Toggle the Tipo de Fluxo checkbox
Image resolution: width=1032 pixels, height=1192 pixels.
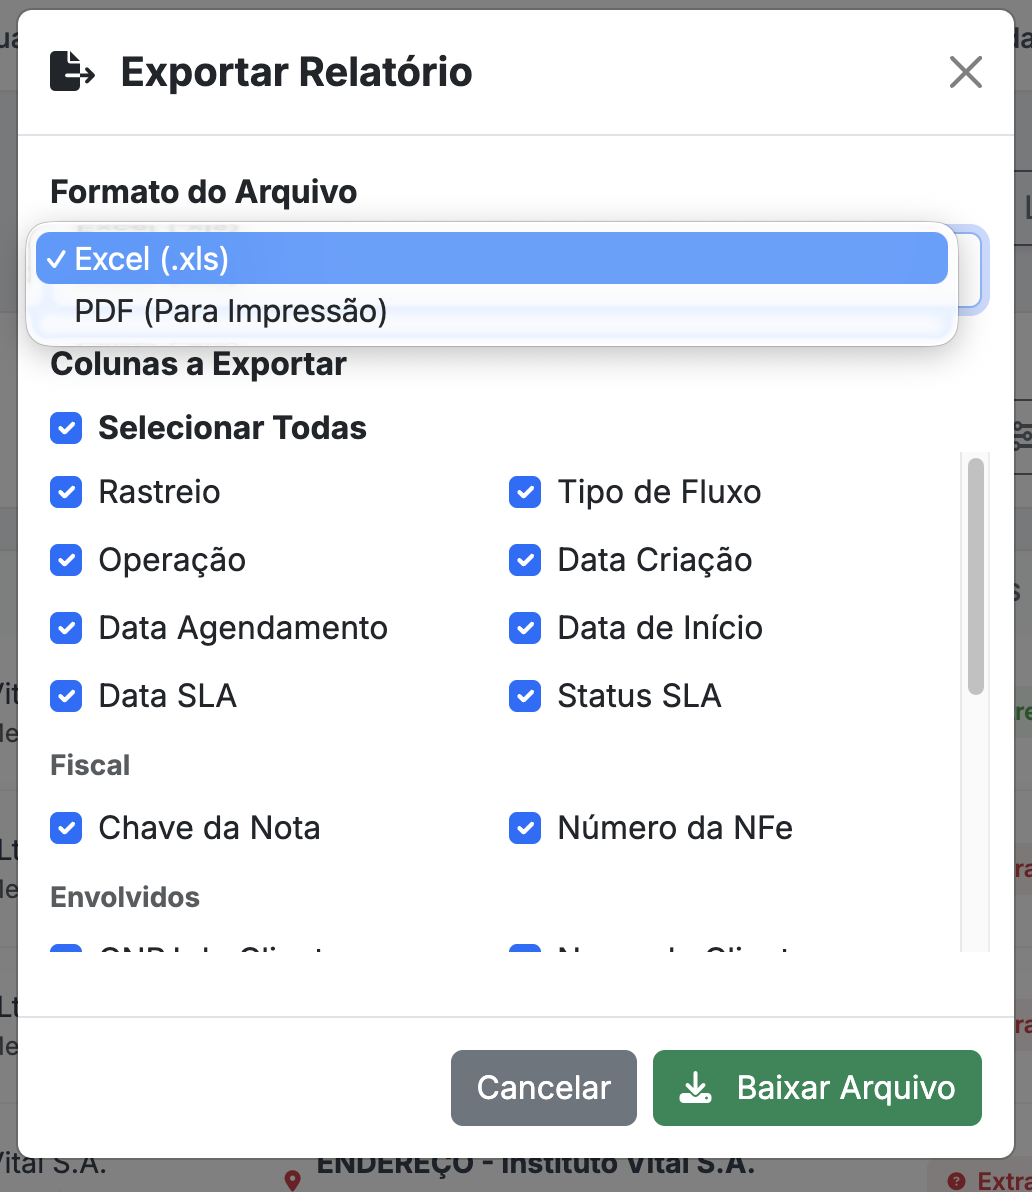525,492
